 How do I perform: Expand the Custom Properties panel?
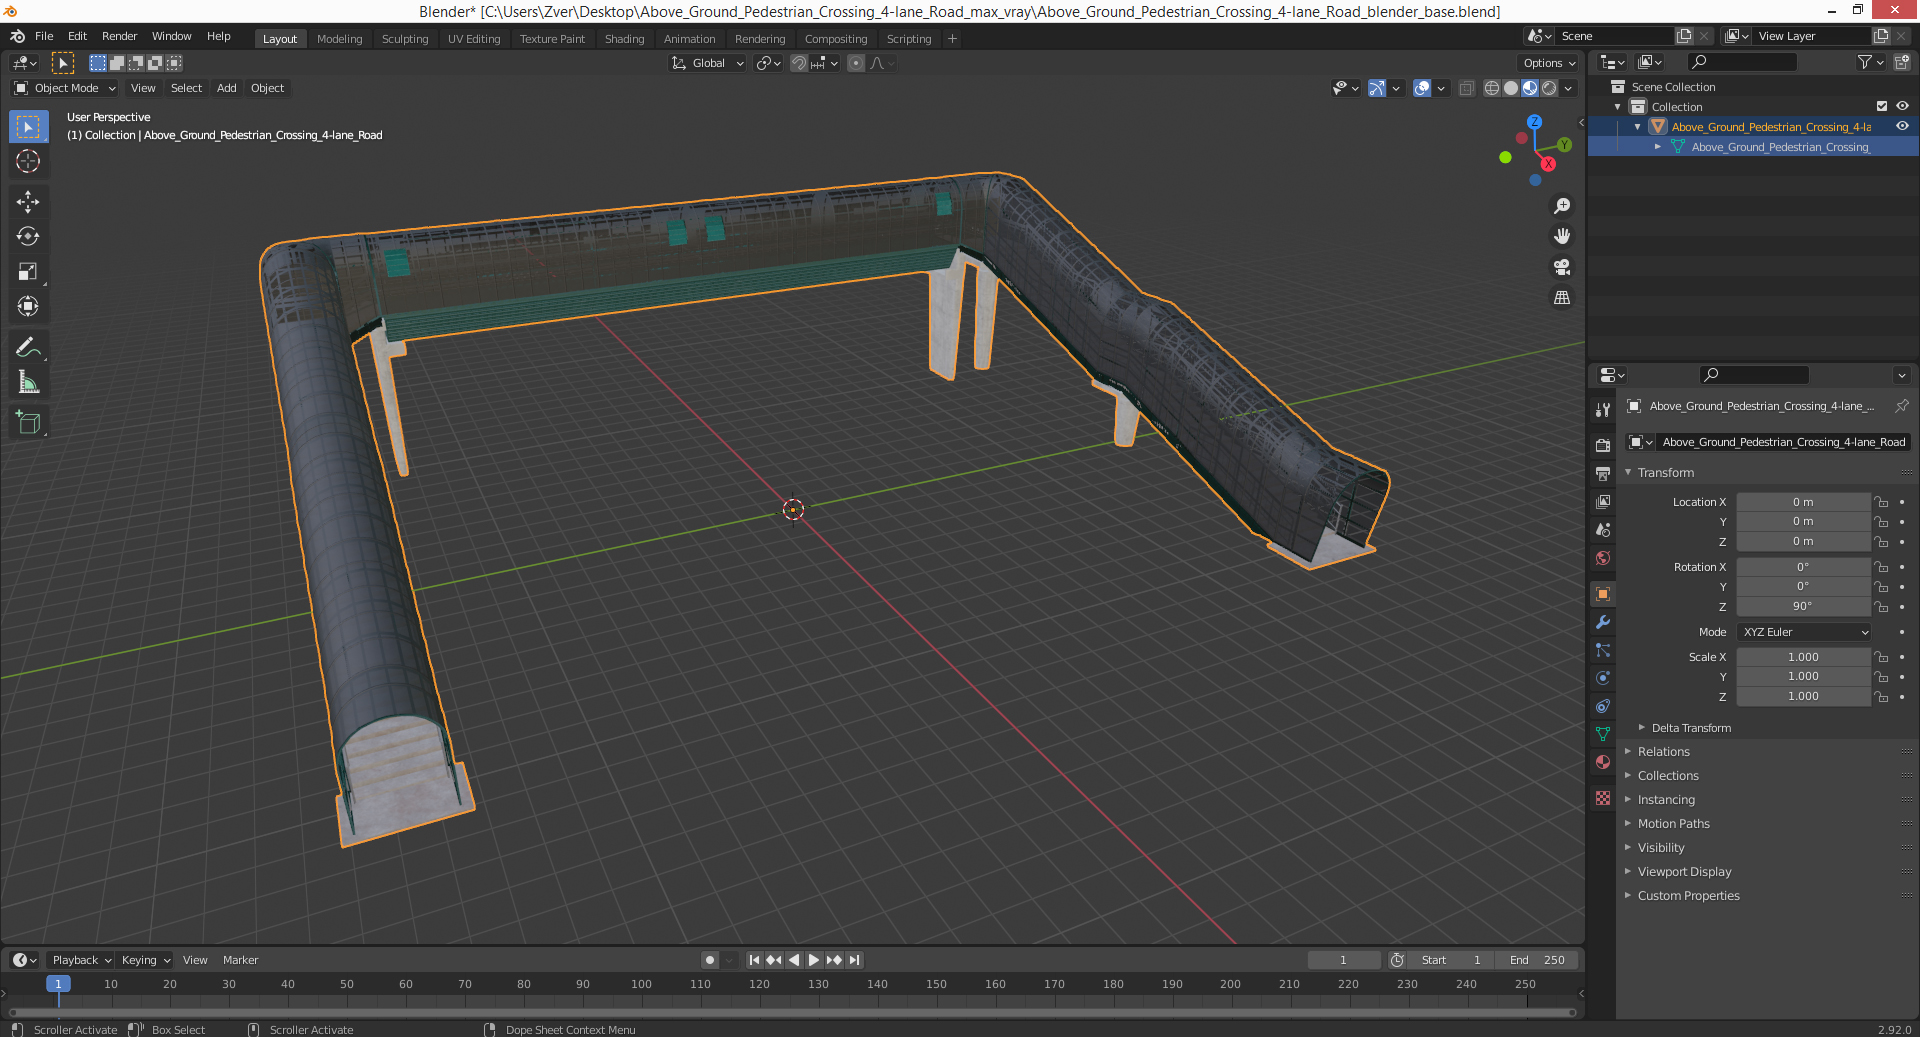point(1688,896)
